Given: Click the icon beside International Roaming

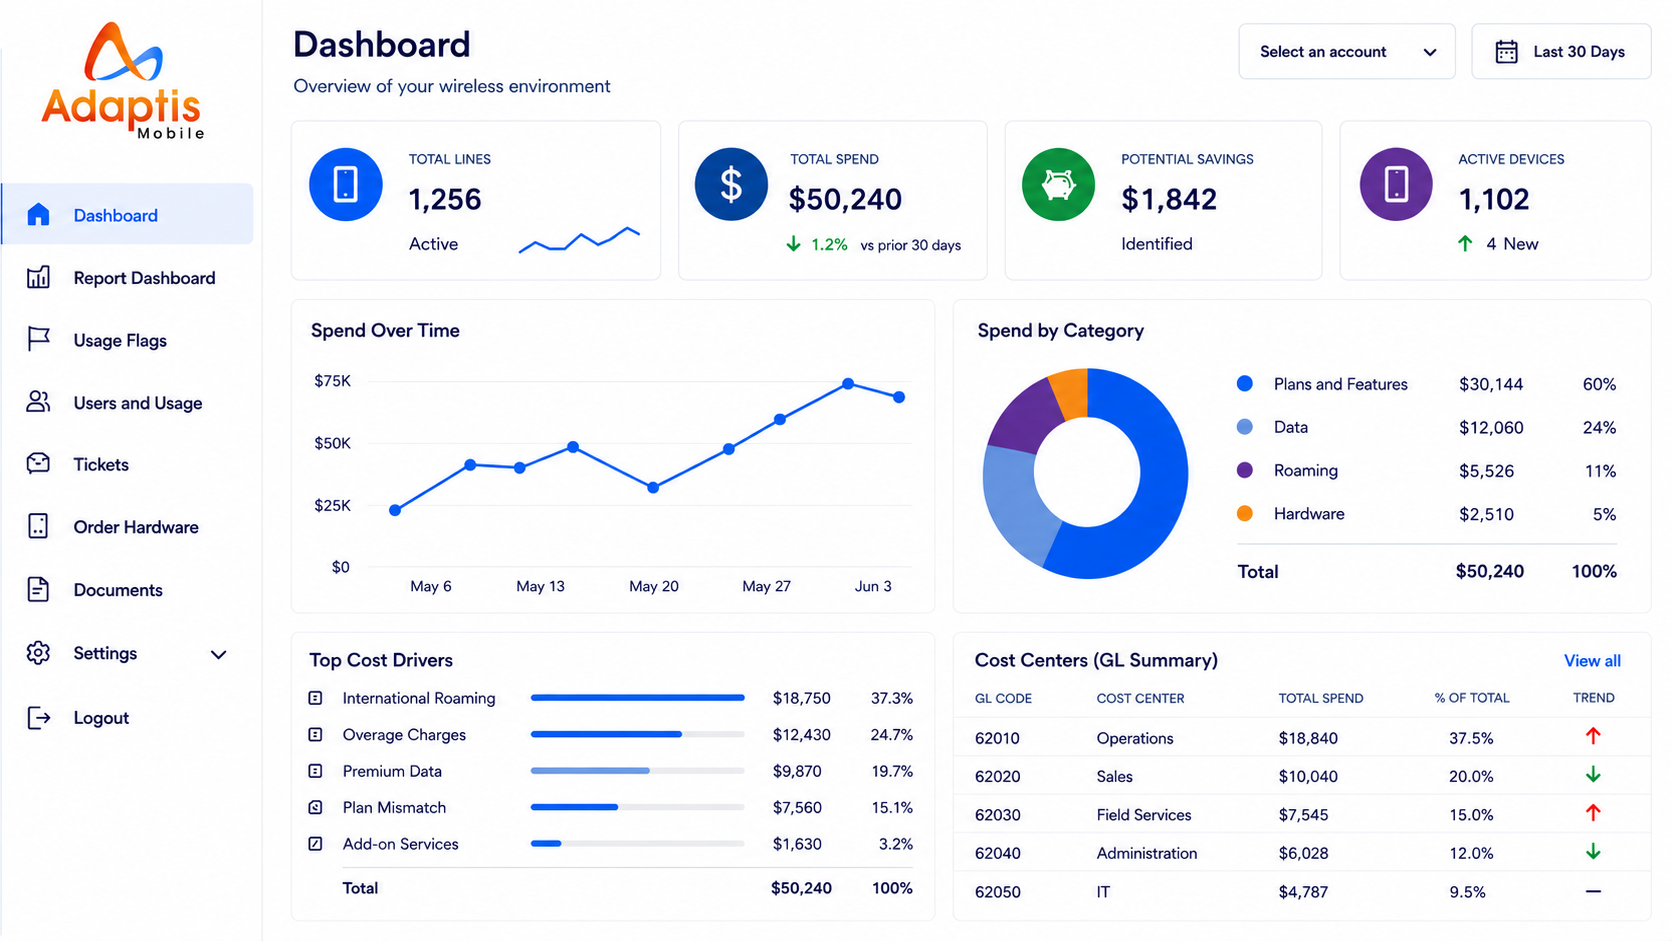Looking at the screenshot, I should (x=315, y=698).
